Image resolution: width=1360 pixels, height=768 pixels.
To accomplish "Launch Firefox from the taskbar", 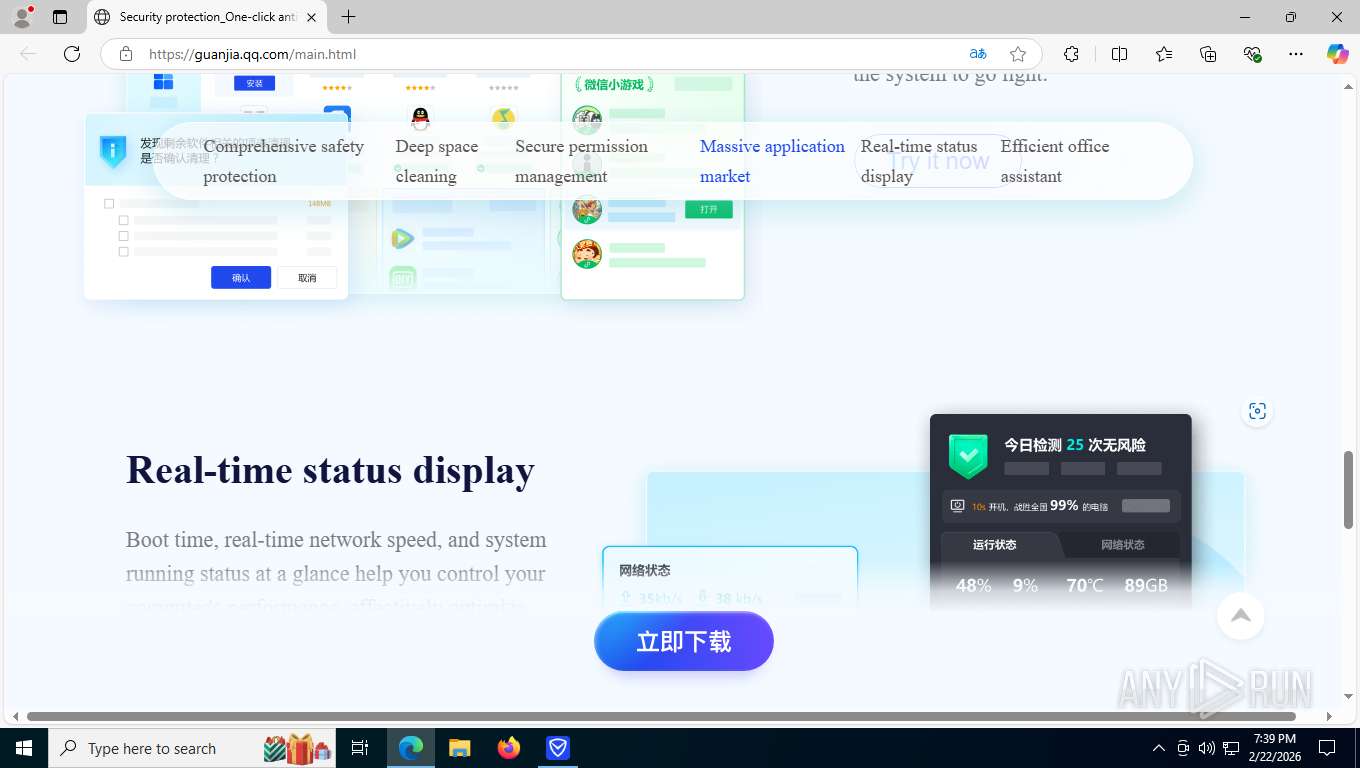I will pyautogui.click(x=509, y=747).
